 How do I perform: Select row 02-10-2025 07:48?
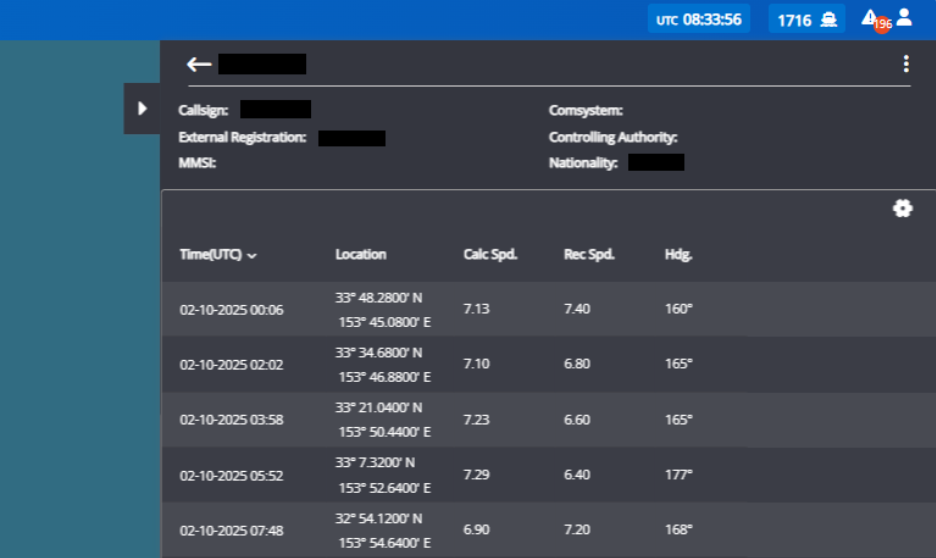point(549,530)
